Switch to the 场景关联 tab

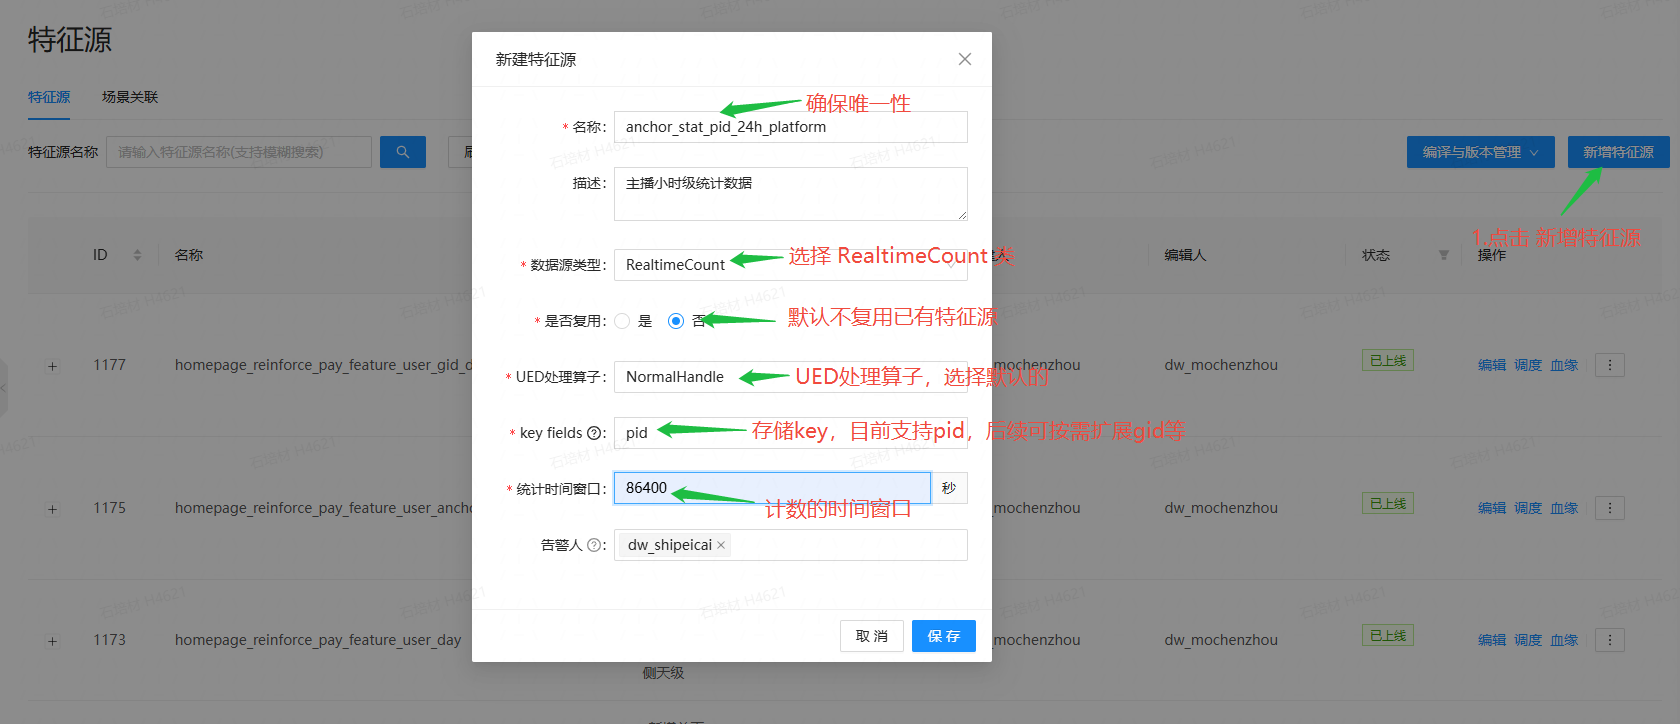pos(130,97)
